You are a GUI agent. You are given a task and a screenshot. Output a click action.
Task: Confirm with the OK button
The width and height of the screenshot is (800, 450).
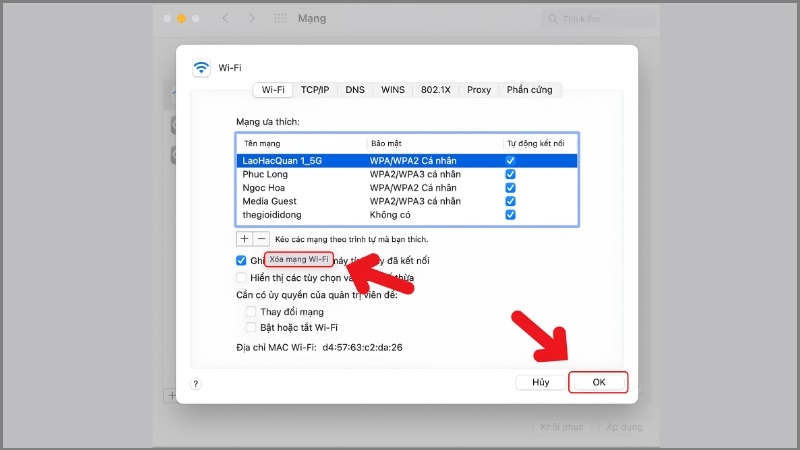pyautogui.click(x=598, y=382)
